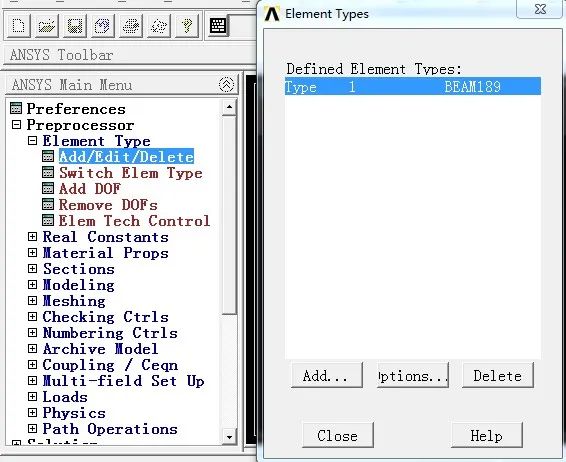Click icon beside Switch Elem Type
The height and width of the screenshot is (462, 566).
[x=48, y=172]
